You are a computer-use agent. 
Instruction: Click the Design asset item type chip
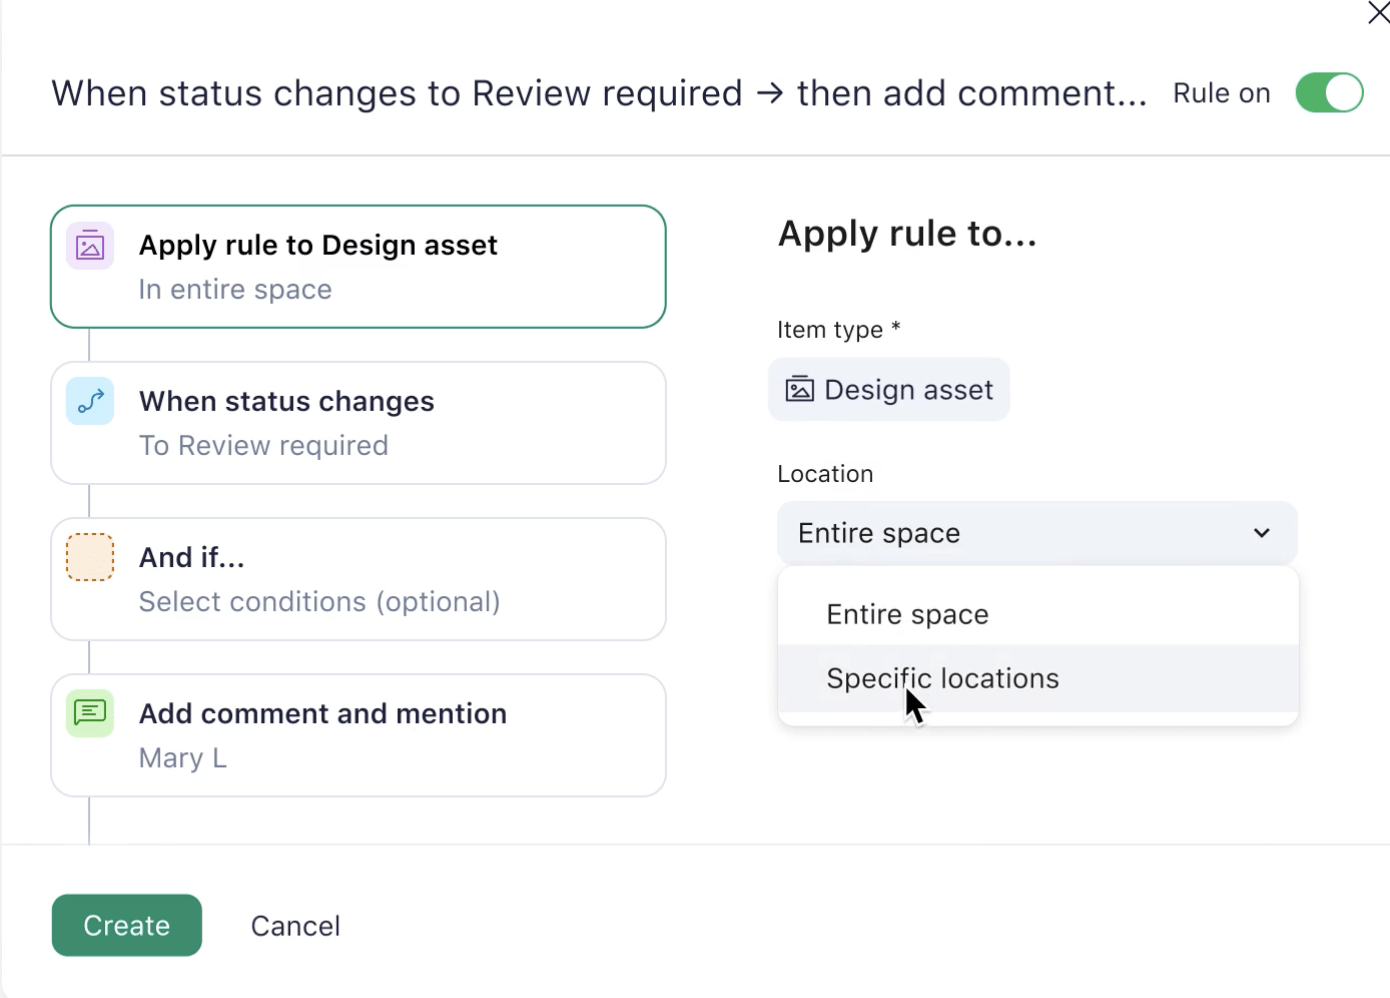[x=889, y=390]
